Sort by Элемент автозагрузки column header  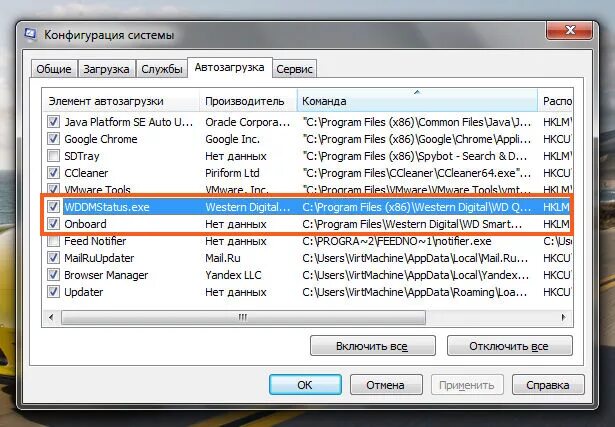[x=121, y=101]
